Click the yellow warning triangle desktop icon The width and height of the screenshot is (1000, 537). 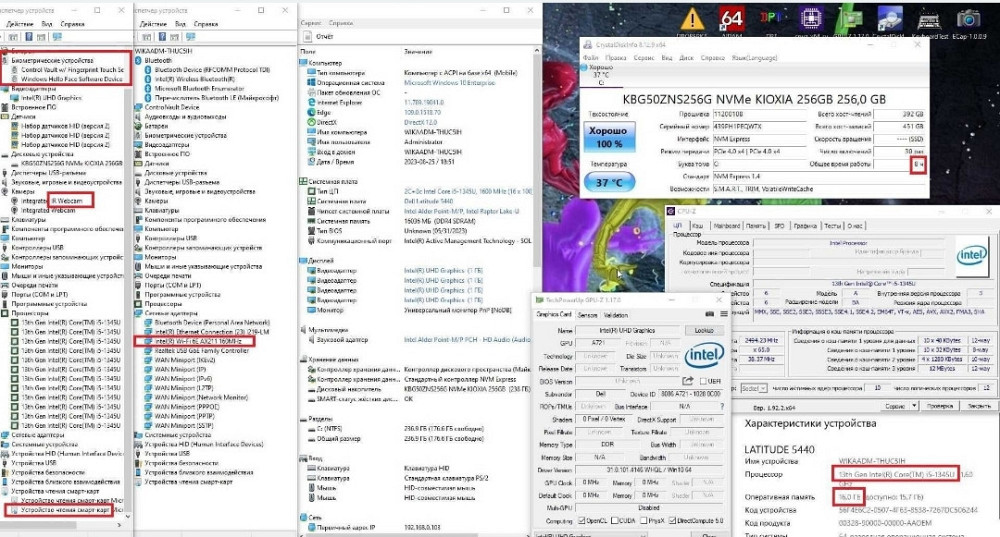[x=693, y=18]
